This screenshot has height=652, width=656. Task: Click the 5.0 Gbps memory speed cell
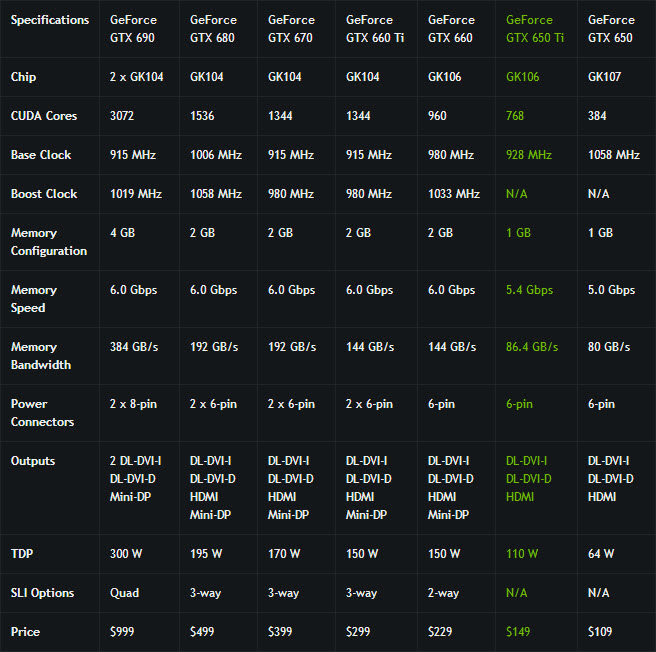tap(611, 290)
